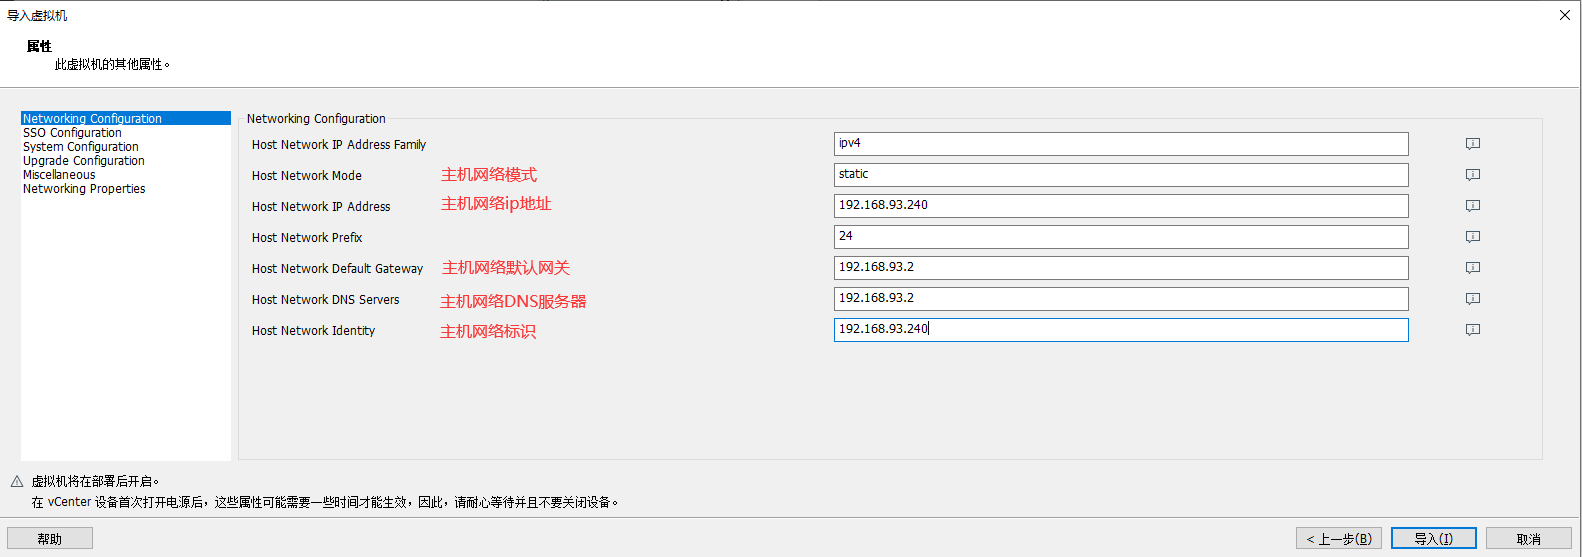This screenshot has height=557, width=1582.
Task: Focus the Host Network Mode field containing static
Action: point(1121,175)
